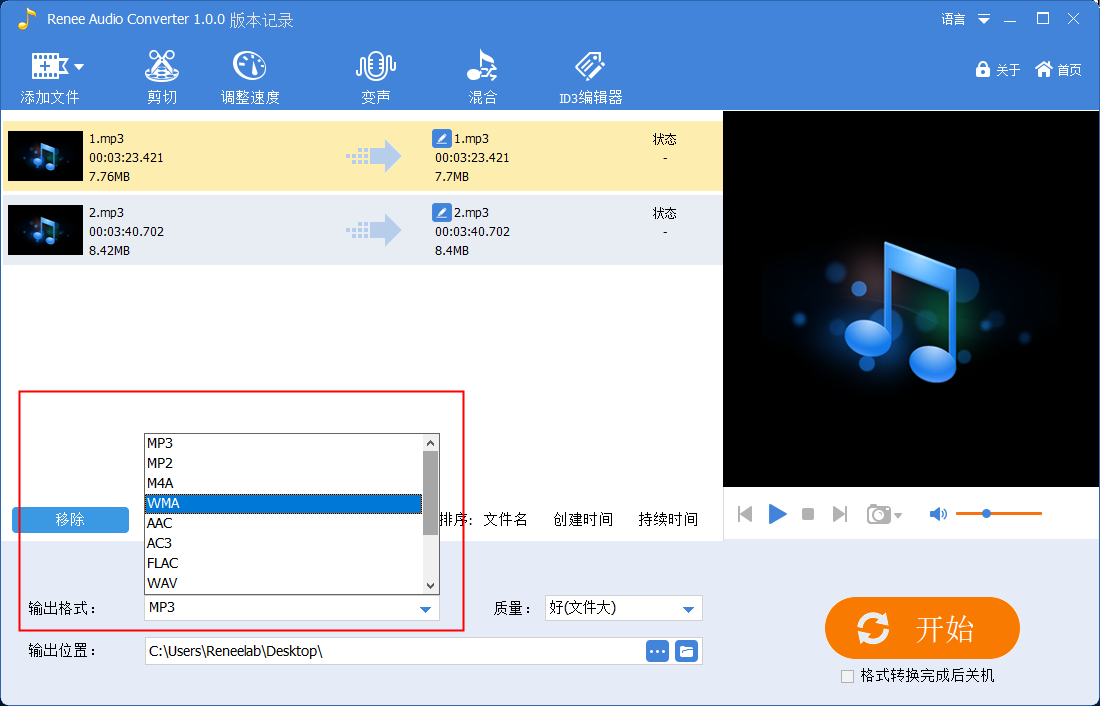This screenshot has height=706, width=1100.
Task: Collapse the 输出格式 combo box arrow
Action: [425, 608]
